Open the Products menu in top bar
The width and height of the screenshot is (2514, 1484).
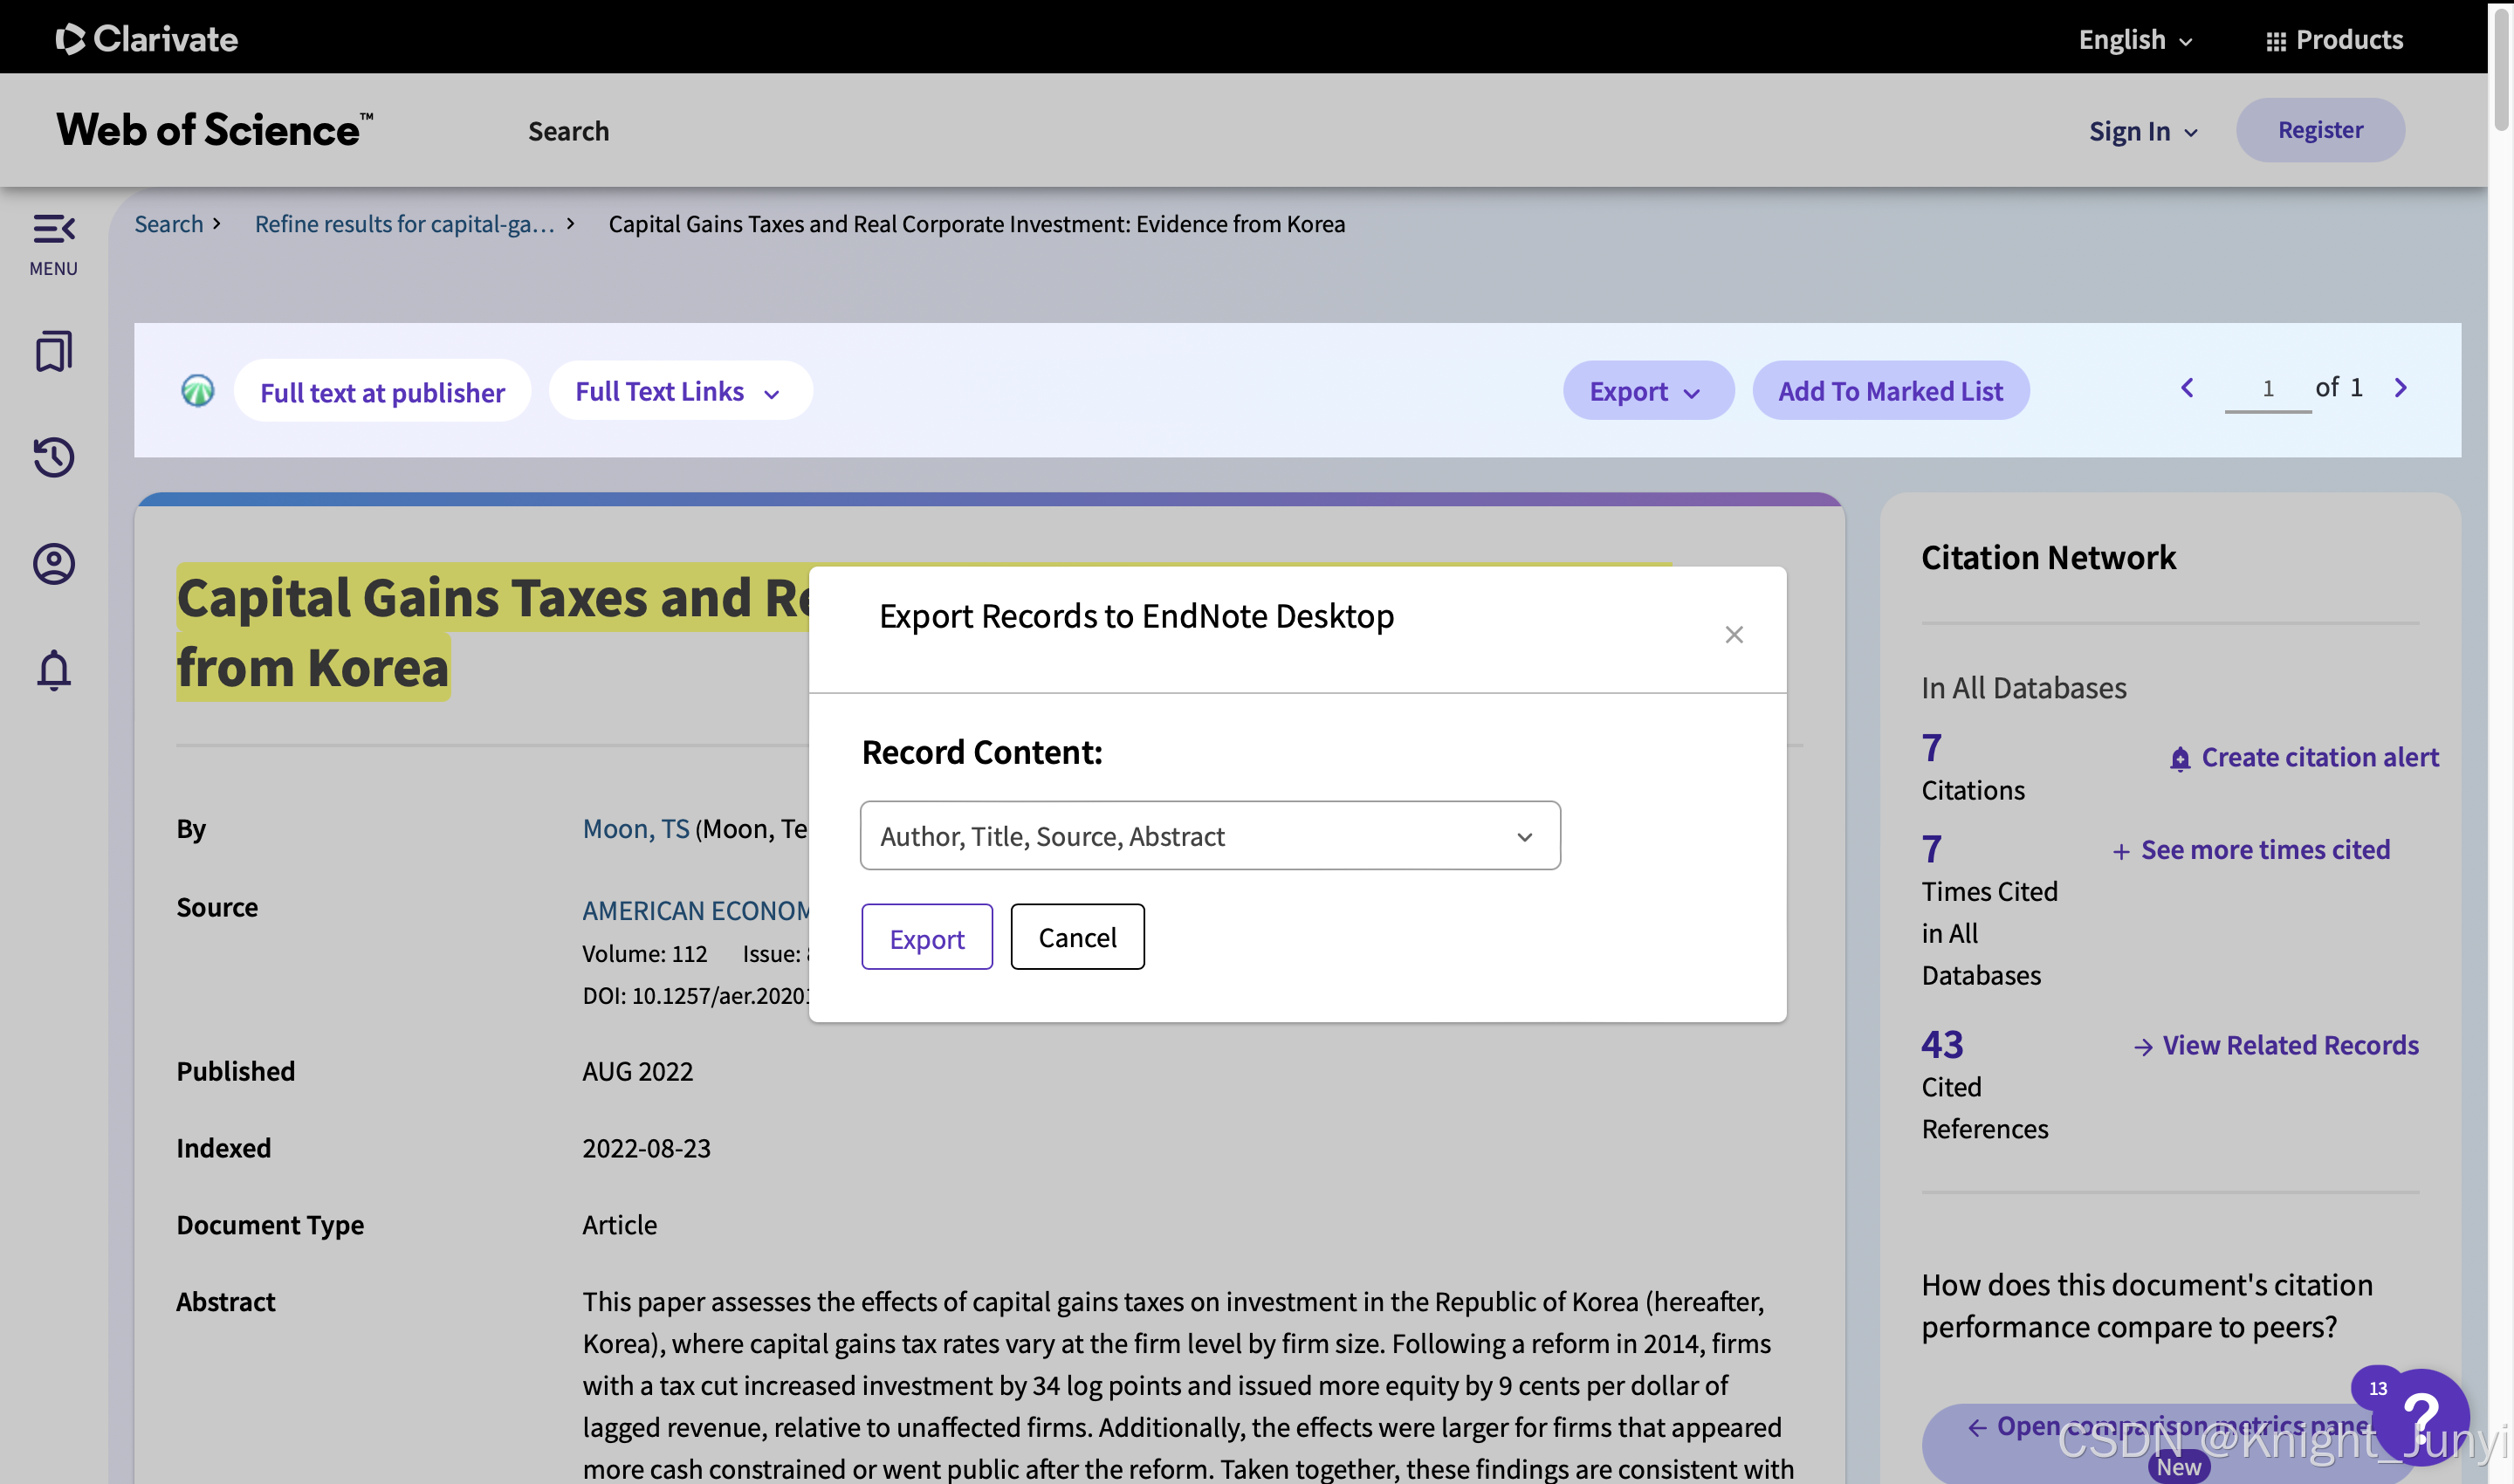2334,40
